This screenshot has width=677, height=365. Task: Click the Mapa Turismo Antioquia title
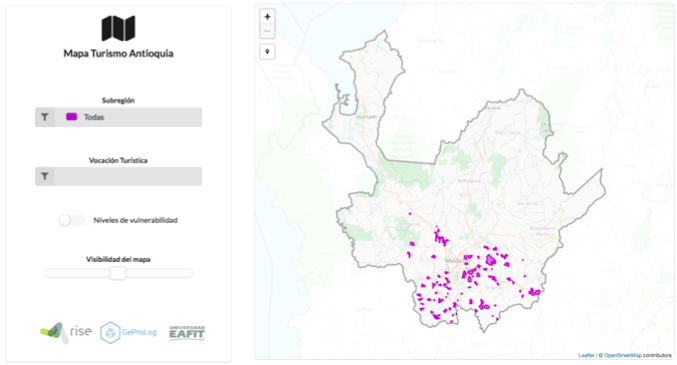point(118,54)
